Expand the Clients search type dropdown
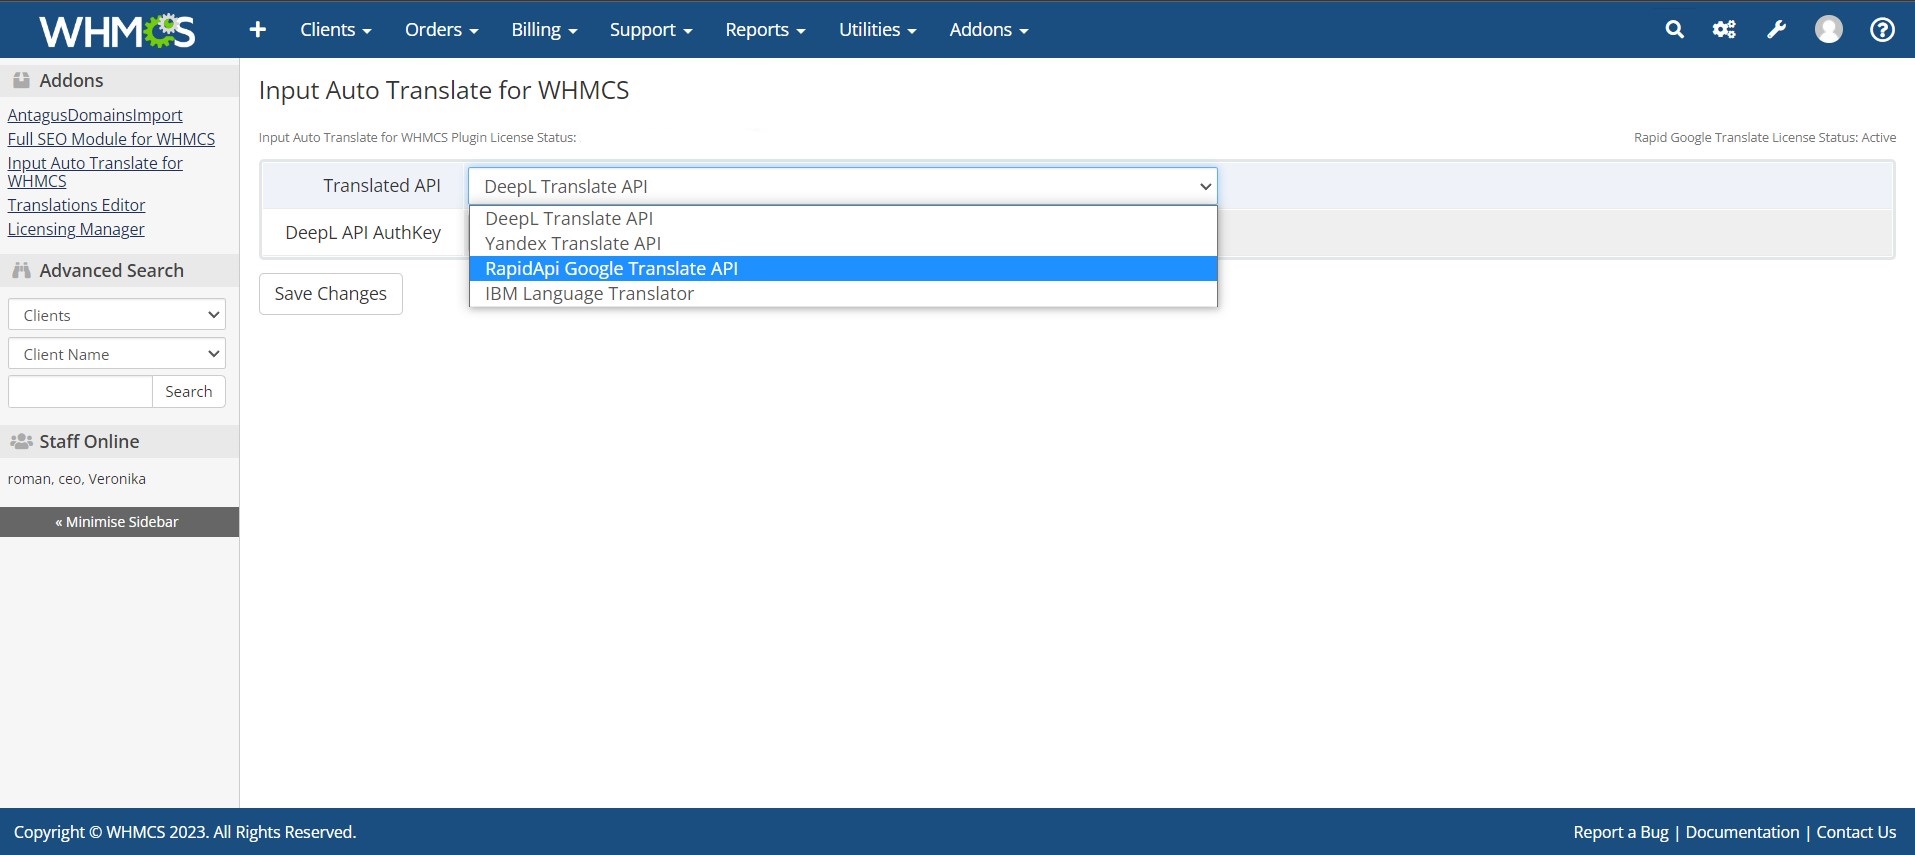Viewport: 1915px width, 855px height. [117, 315]
